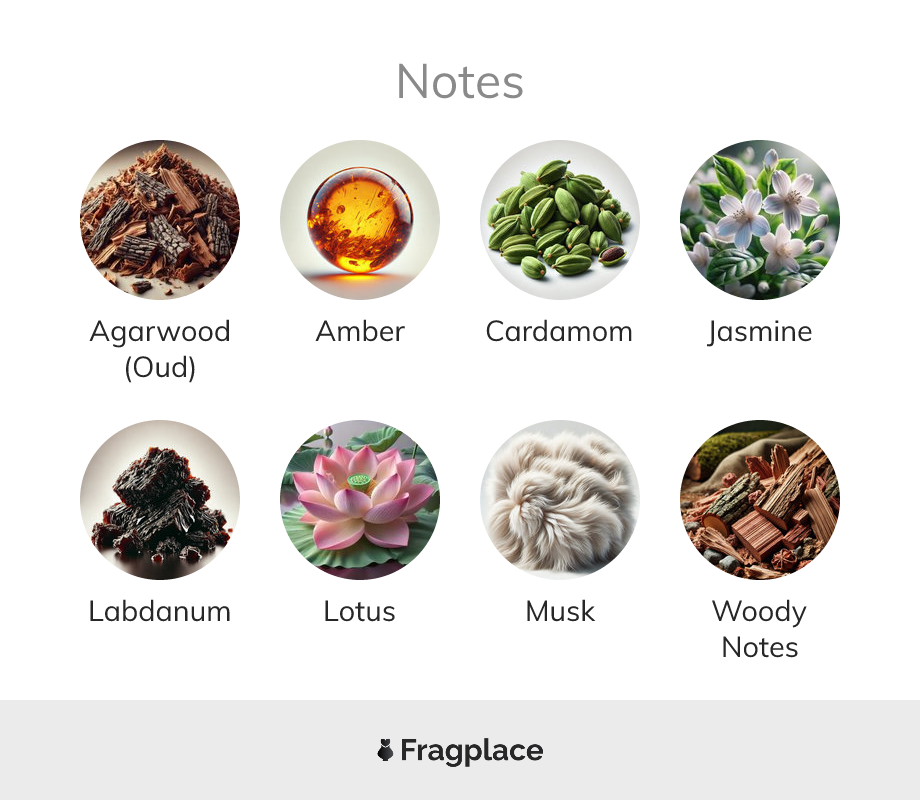Open the Fragplace brand name link

click(x=472, y=751)
